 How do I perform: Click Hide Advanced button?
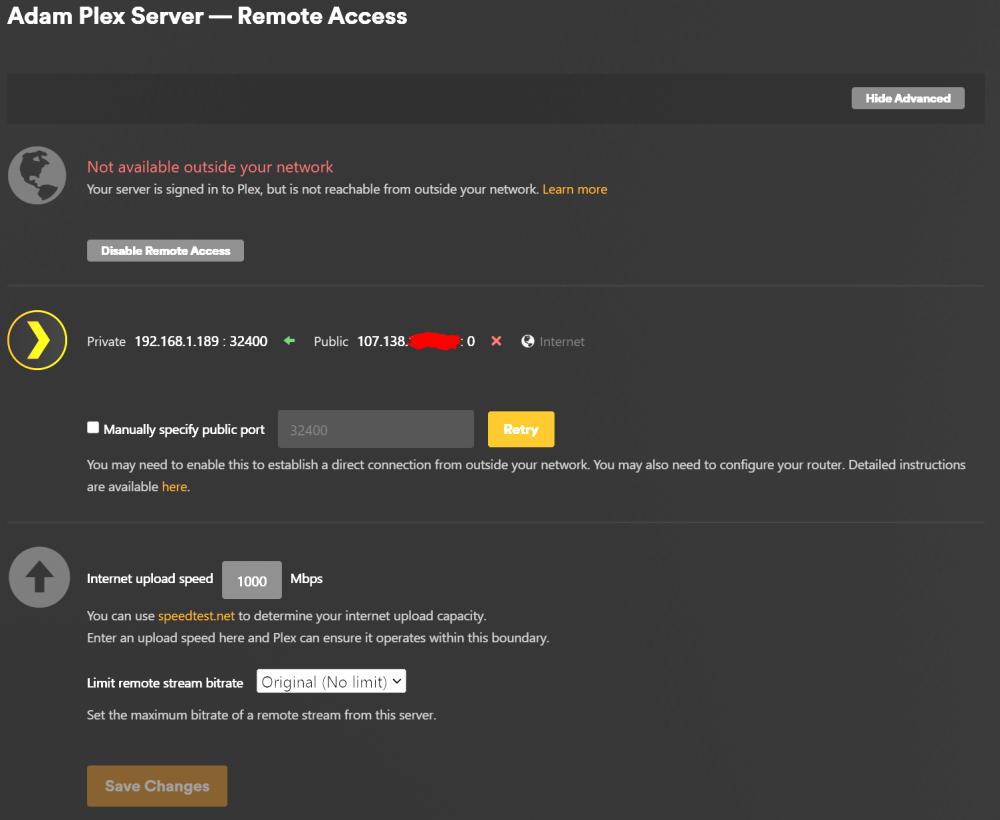coord(908,98)
